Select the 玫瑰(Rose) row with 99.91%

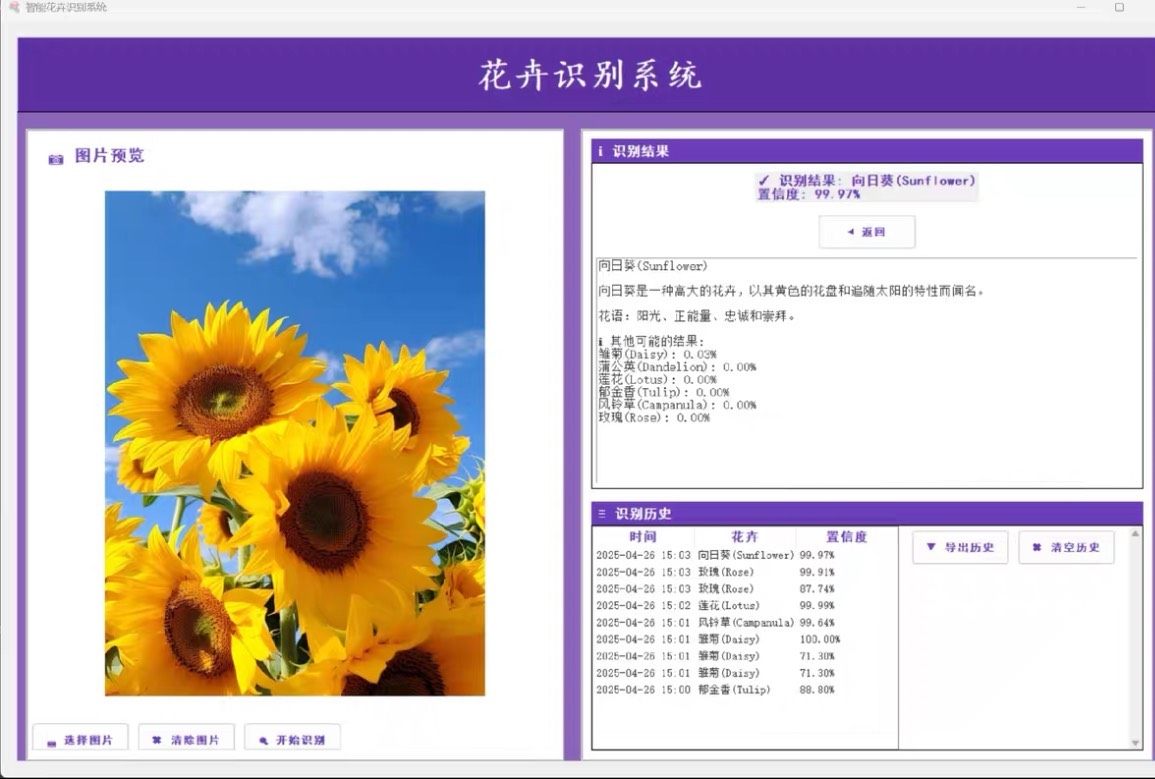point(745,572)
